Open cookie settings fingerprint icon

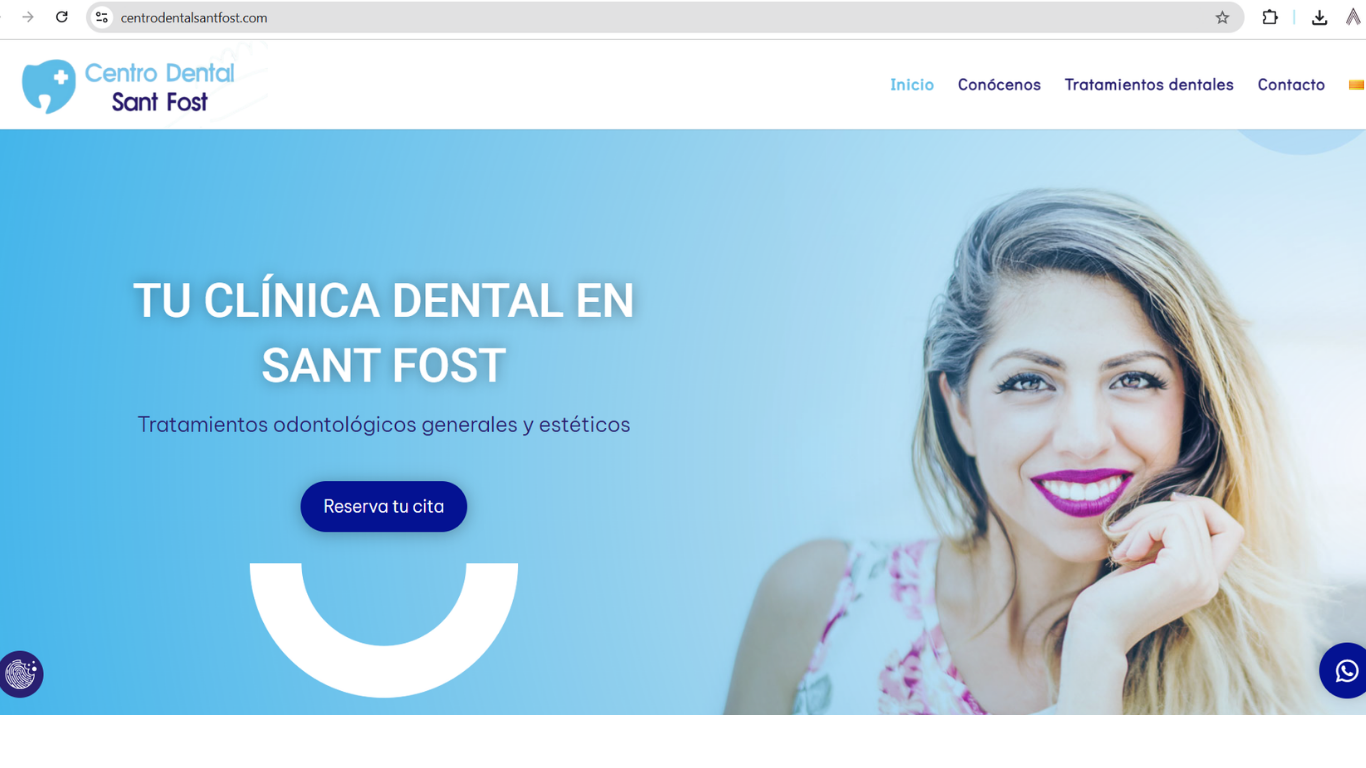[x=21, y=674]
